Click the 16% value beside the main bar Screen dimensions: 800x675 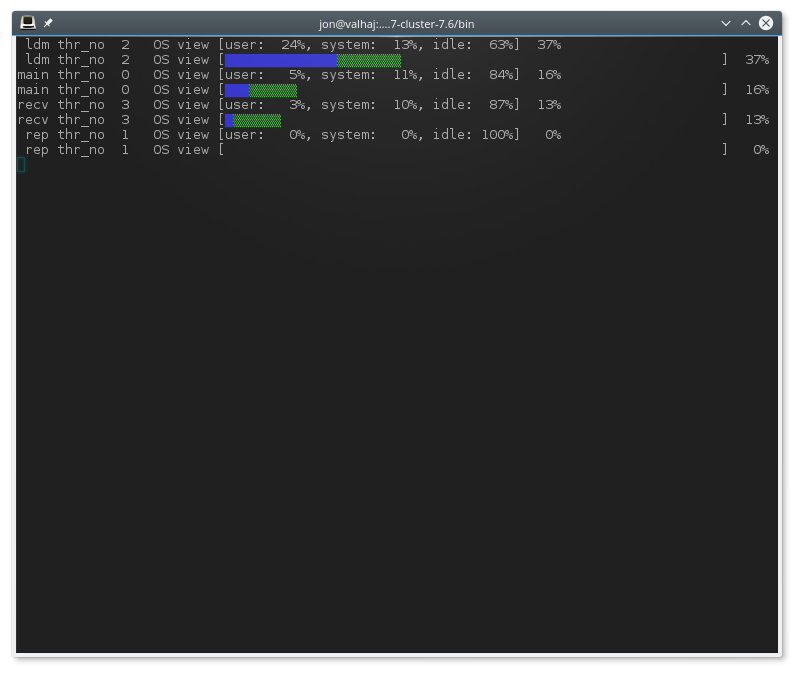758,90
